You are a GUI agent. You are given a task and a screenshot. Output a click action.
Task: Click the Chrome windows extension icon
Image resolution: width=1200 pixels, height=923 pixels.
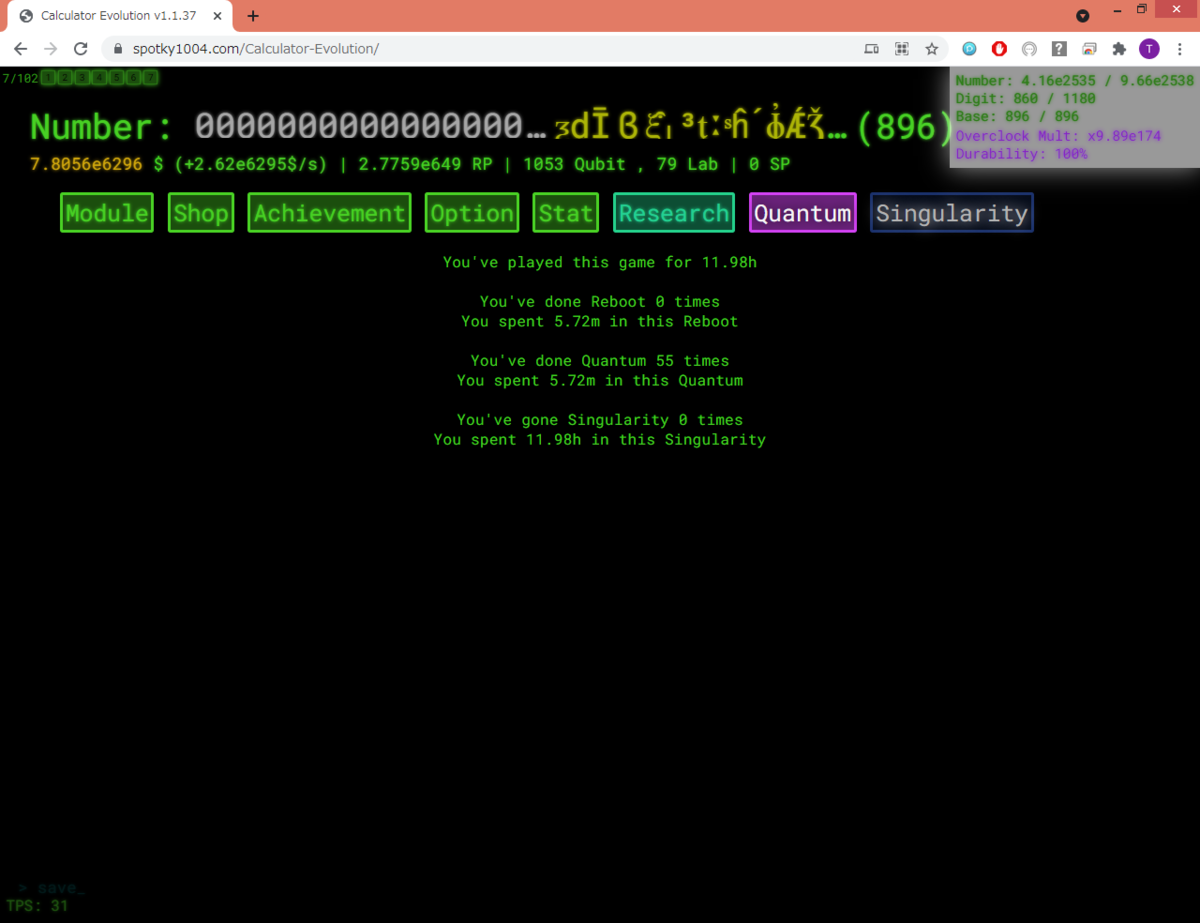1089,48
